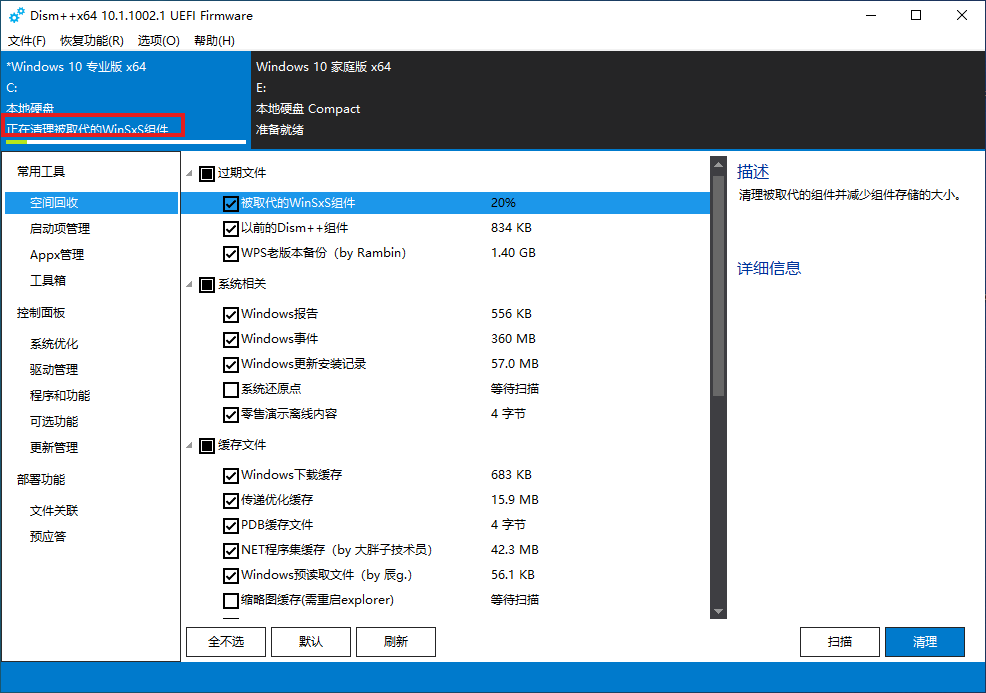Open 系统优化 in the sidebar
The height and width of the screenshot is (693, 986).
point(54,343)
